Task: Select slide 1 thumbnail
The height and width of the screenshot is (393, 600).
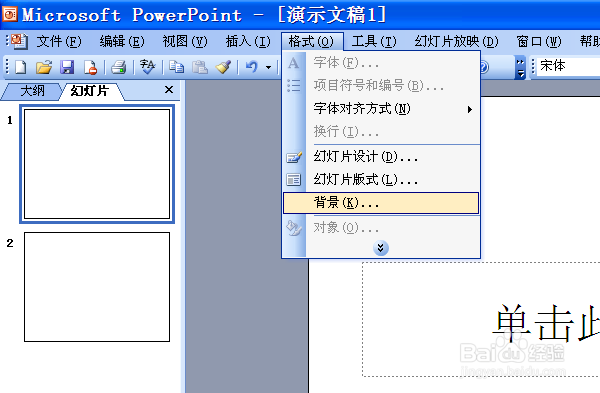Action: click(97, 164)
